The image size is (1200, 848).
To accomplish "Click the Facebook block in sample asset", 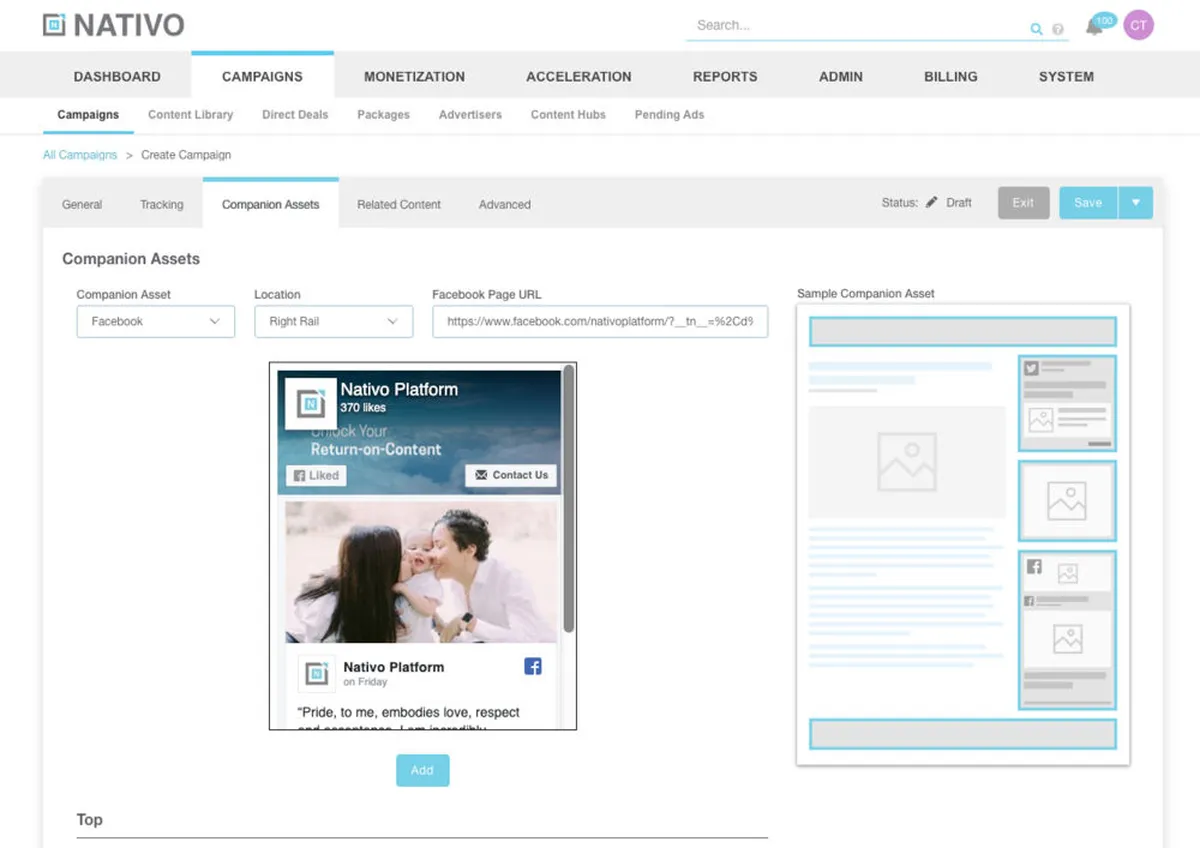I will 1067,630.
